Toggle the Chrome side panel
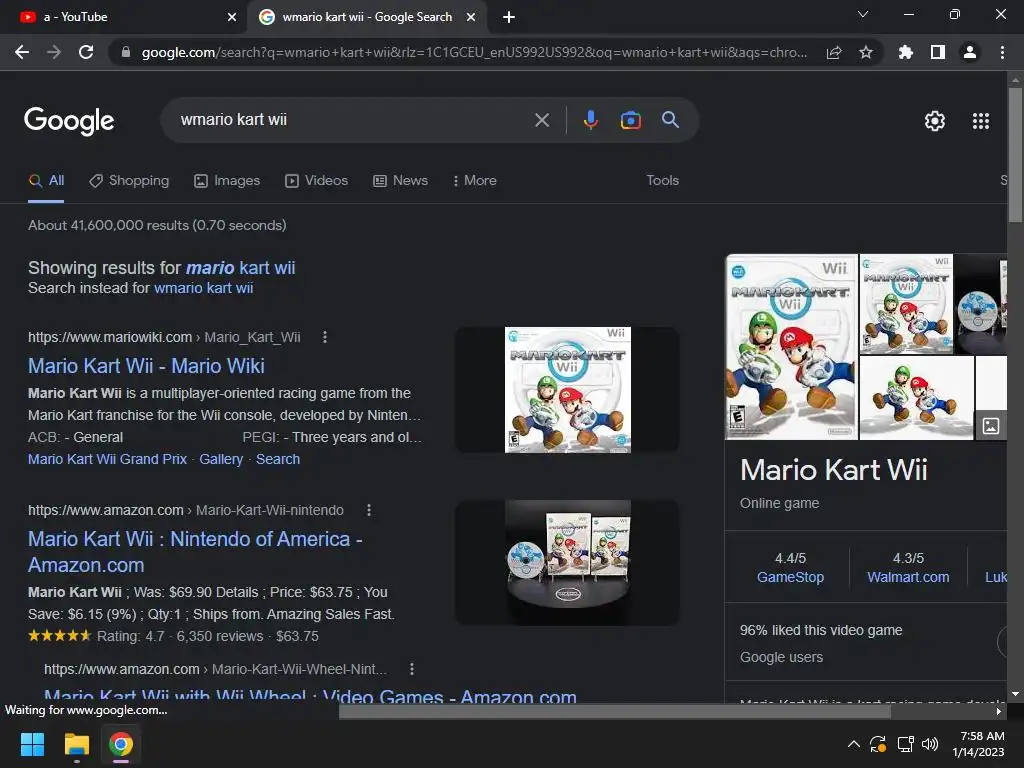 [x=938, y=52]
